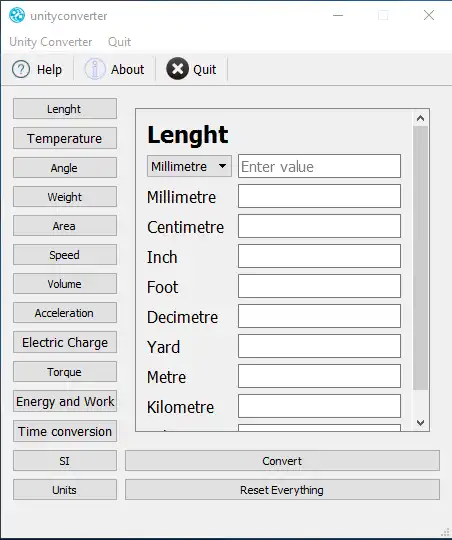Click the scroll down arrow of unit list

[420, 423]
